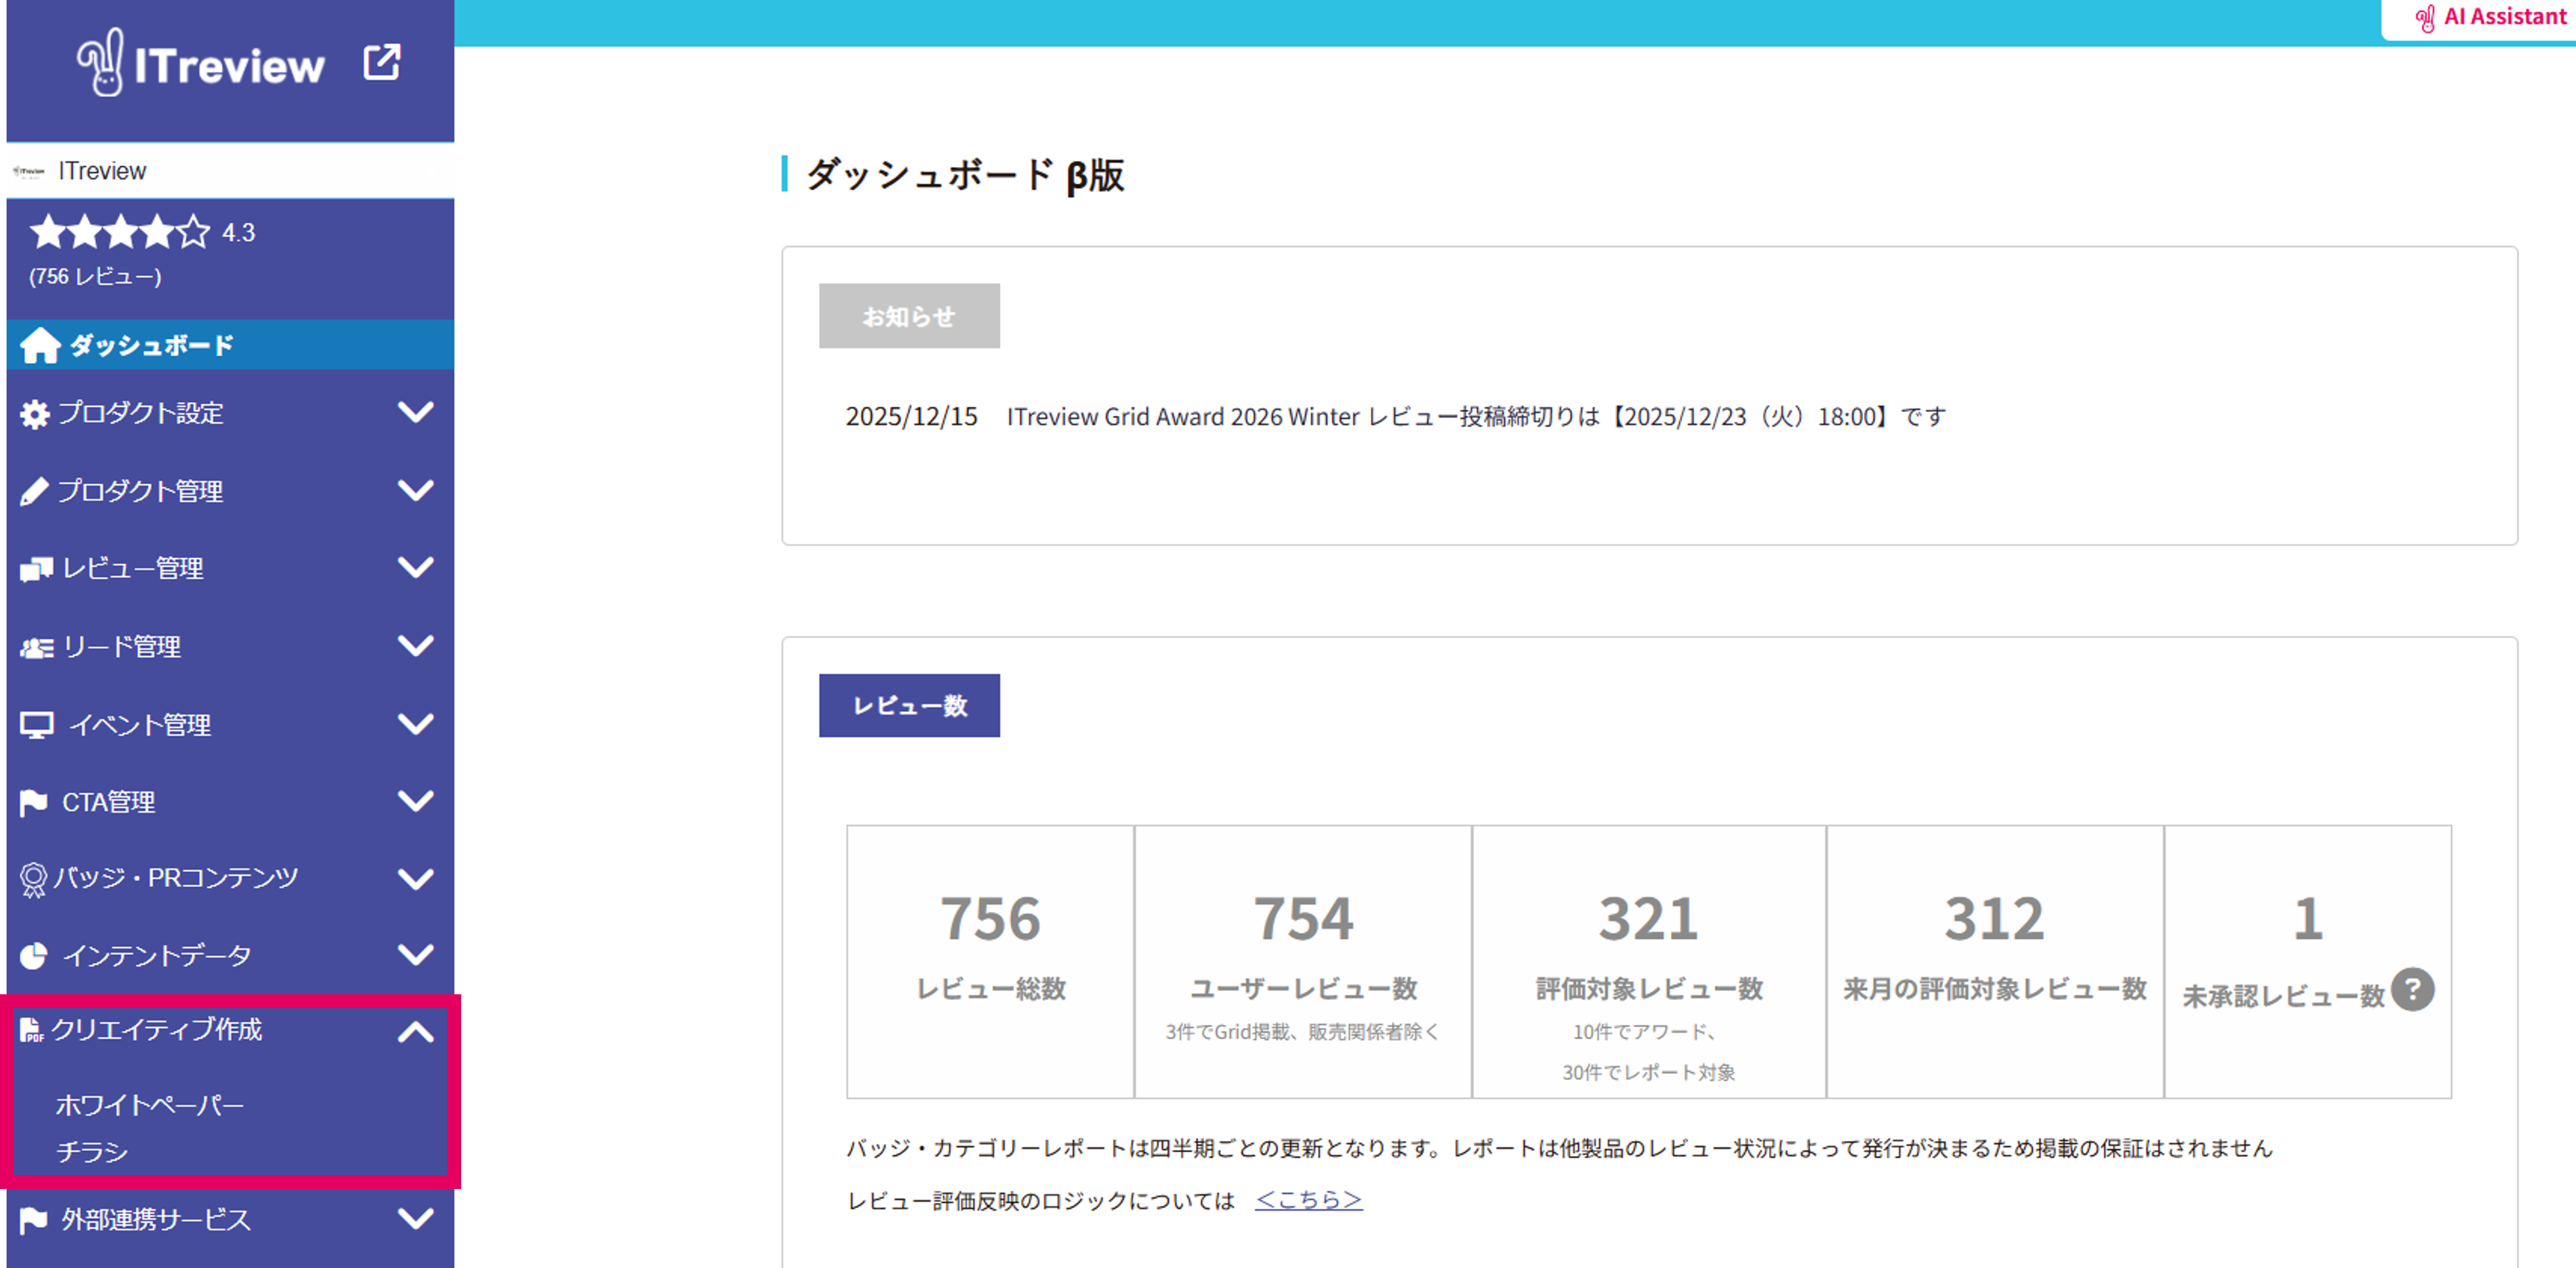Screen dimensions: 2576x1268
Task: Click the gear icon for プロダクト設定
Action: point(34,414)
